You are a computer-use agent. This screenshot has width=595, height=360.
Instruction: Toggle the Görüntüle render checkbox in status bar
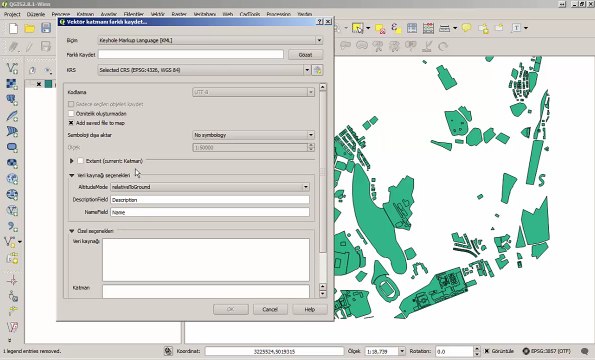coord(487,351)
